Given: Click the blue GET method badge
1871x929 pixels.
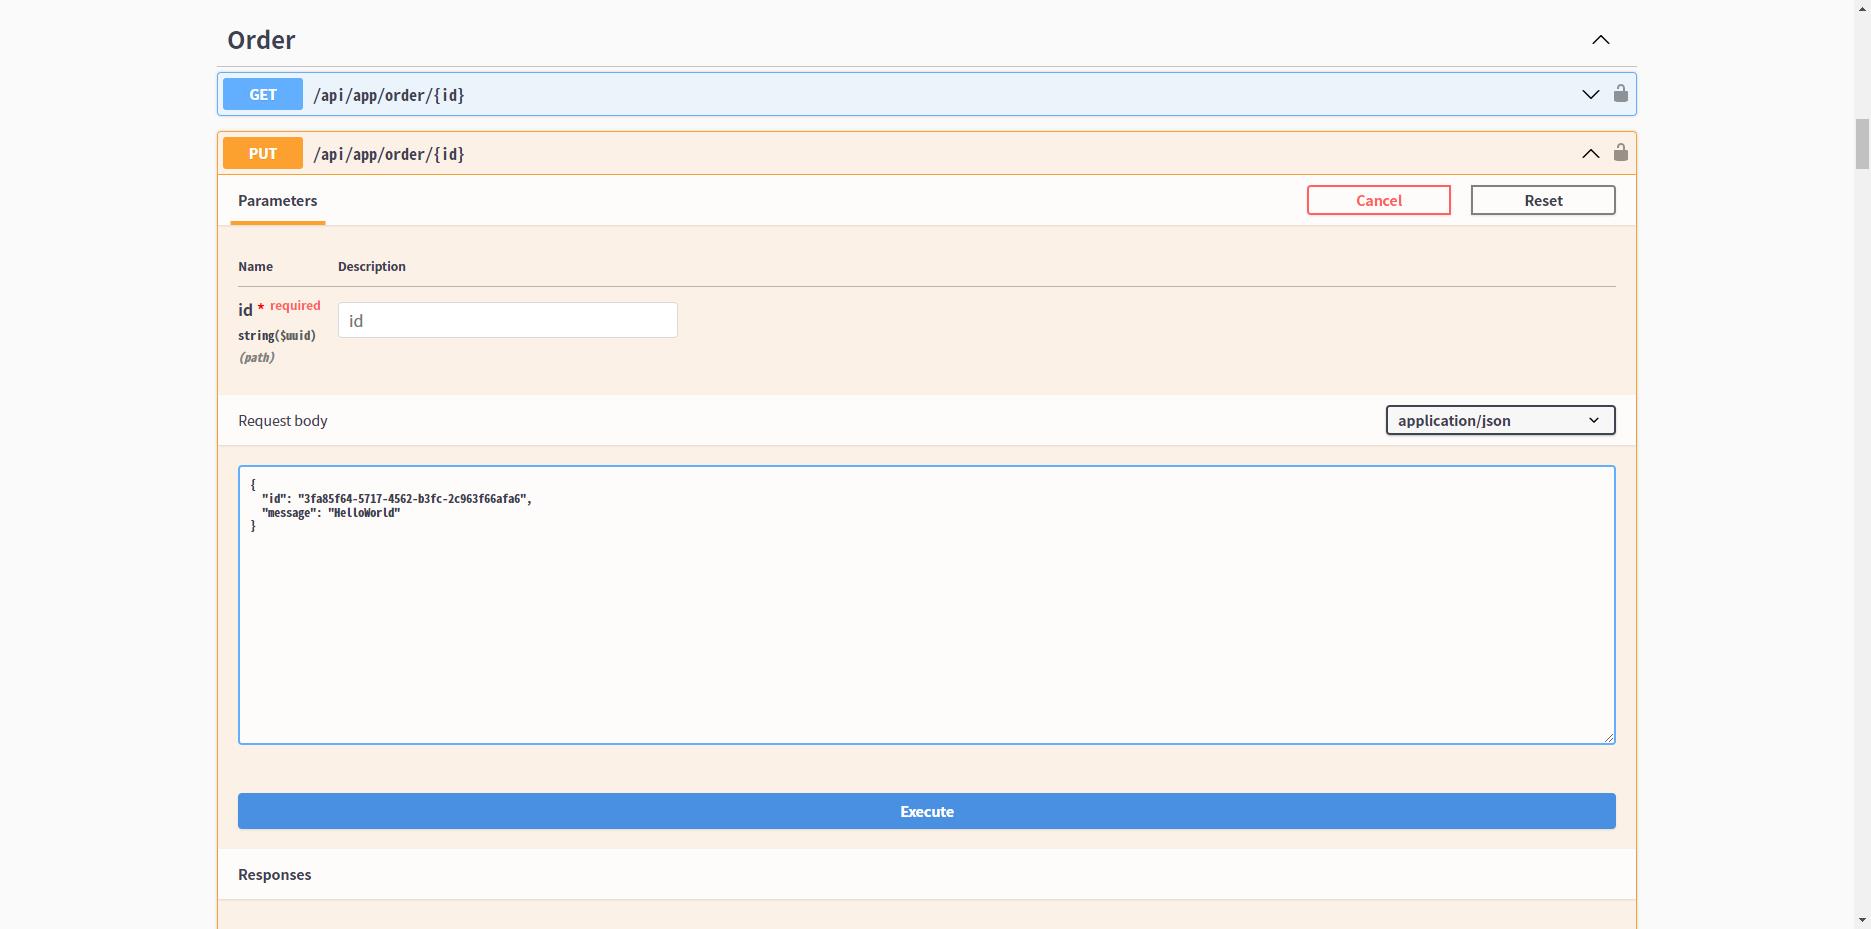Looking at the screenshot, I should pos(262,94).
